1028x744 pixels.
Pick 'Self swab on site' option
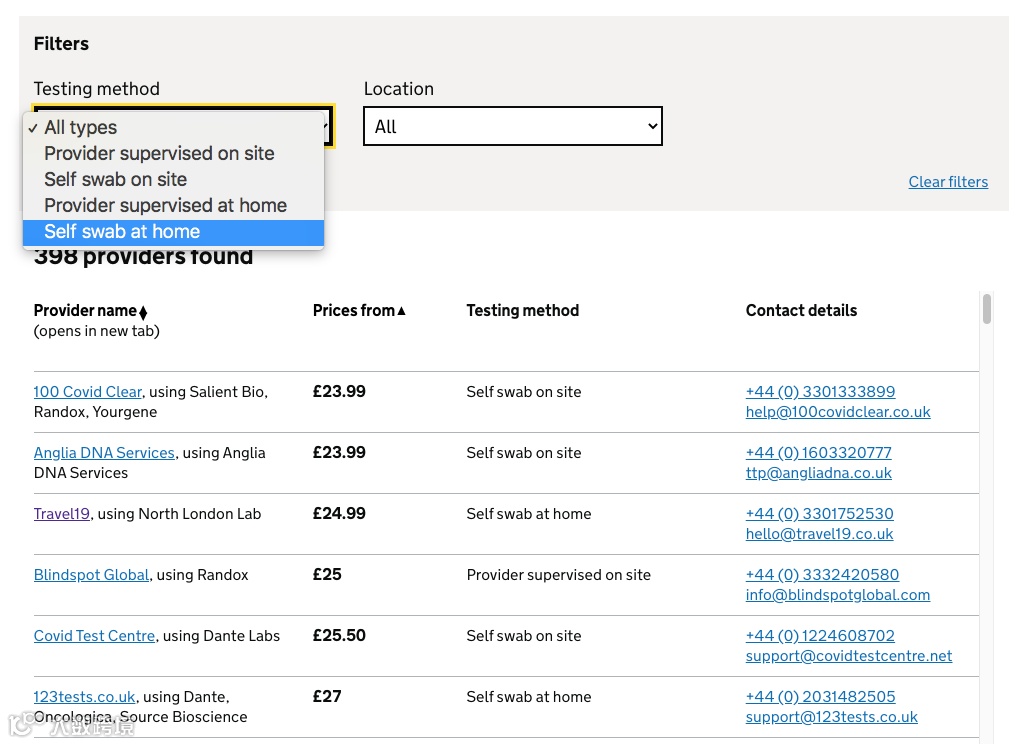pyautogui.click(x=115, y=180)
